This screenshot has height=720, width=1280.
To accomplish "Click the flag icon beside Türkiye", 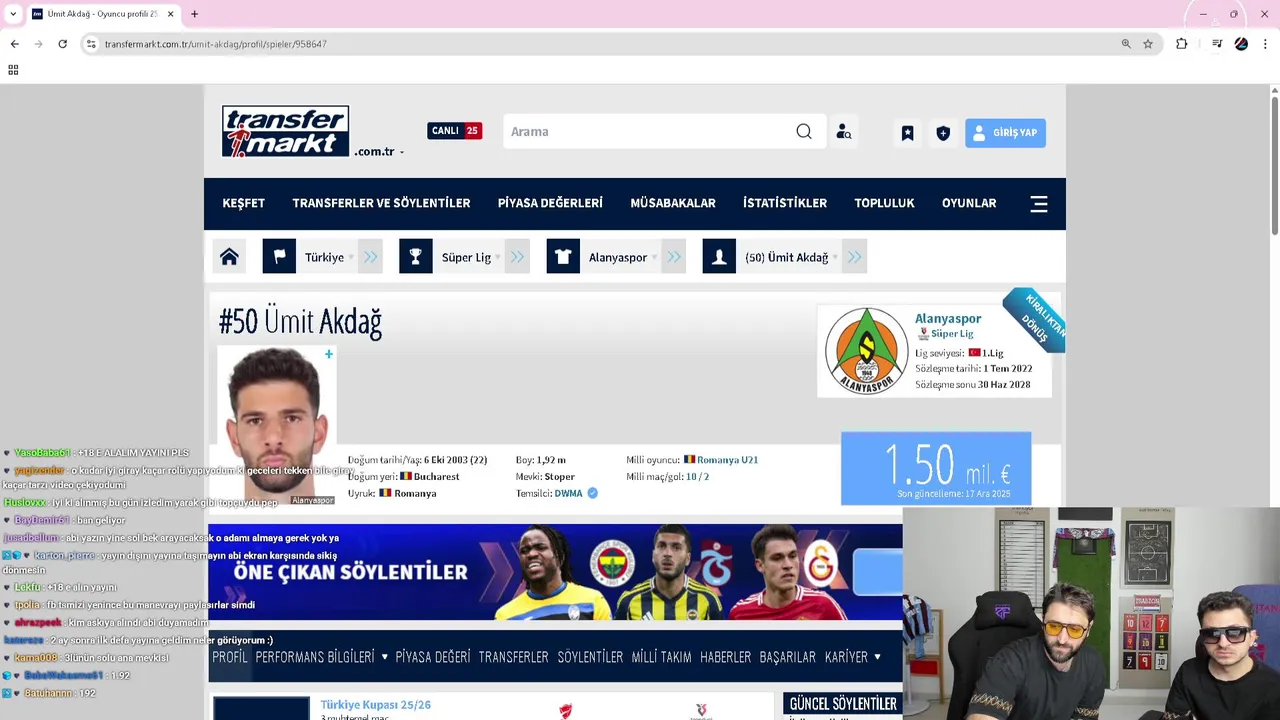I will (x=279, y=257).
